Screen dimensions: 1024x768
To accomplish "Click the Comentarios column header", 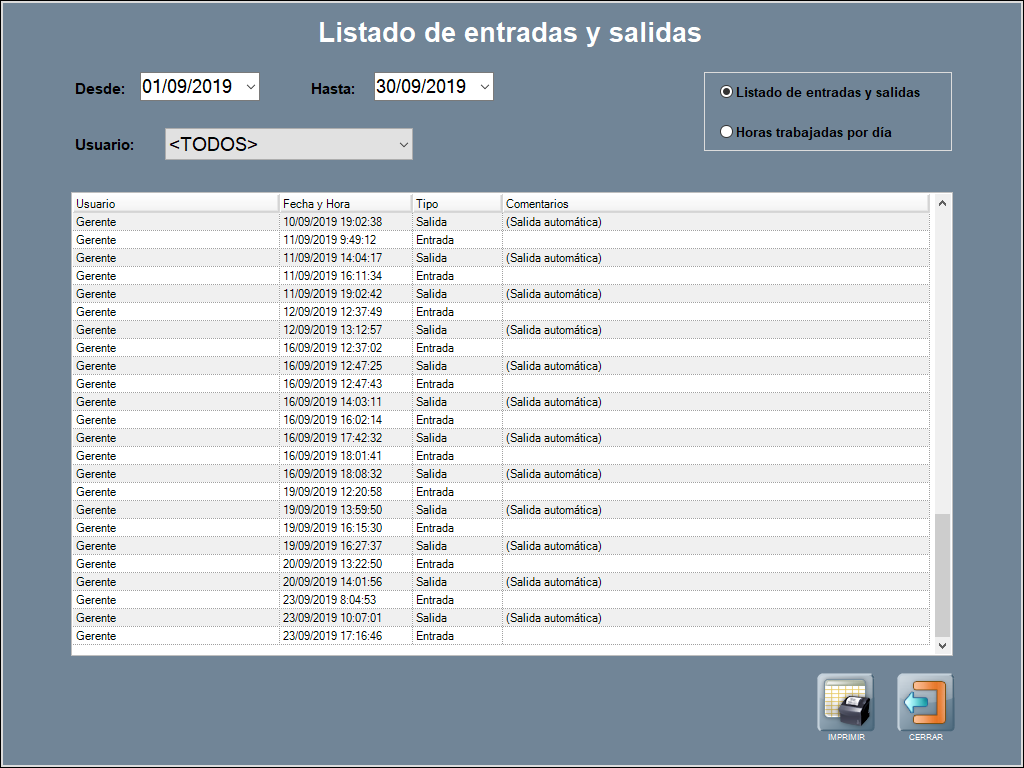I will (x=715, y=204).
